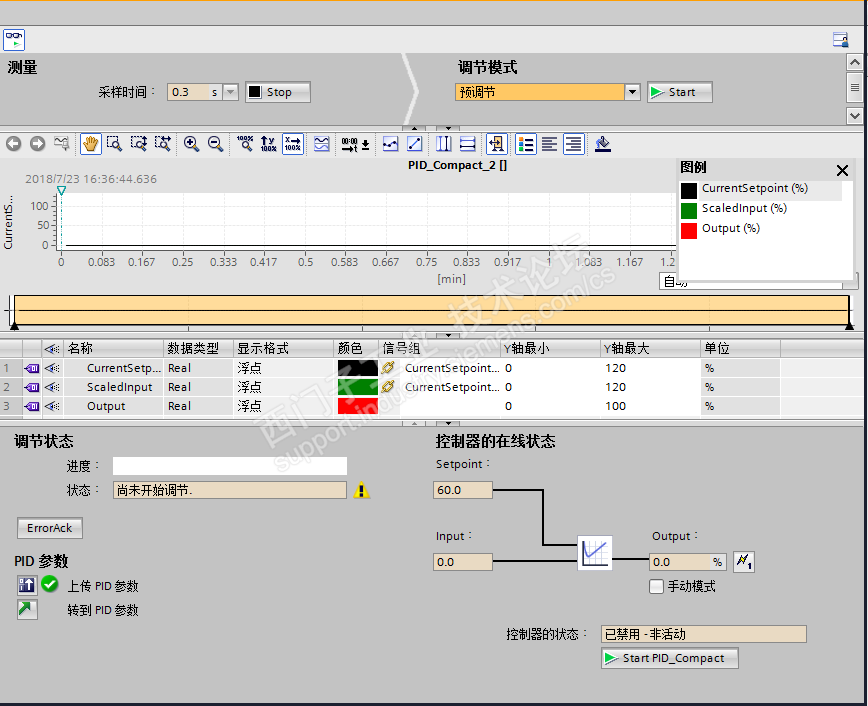Click the zoom in magnifier
This screenshot has width=868, height=706.
coord(192,144)
